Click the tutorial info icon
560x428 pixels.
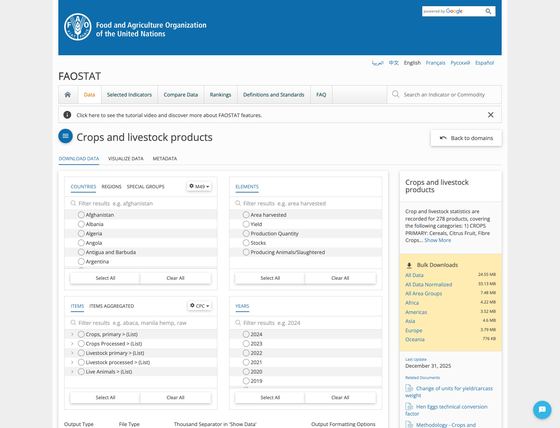(67, 115)
